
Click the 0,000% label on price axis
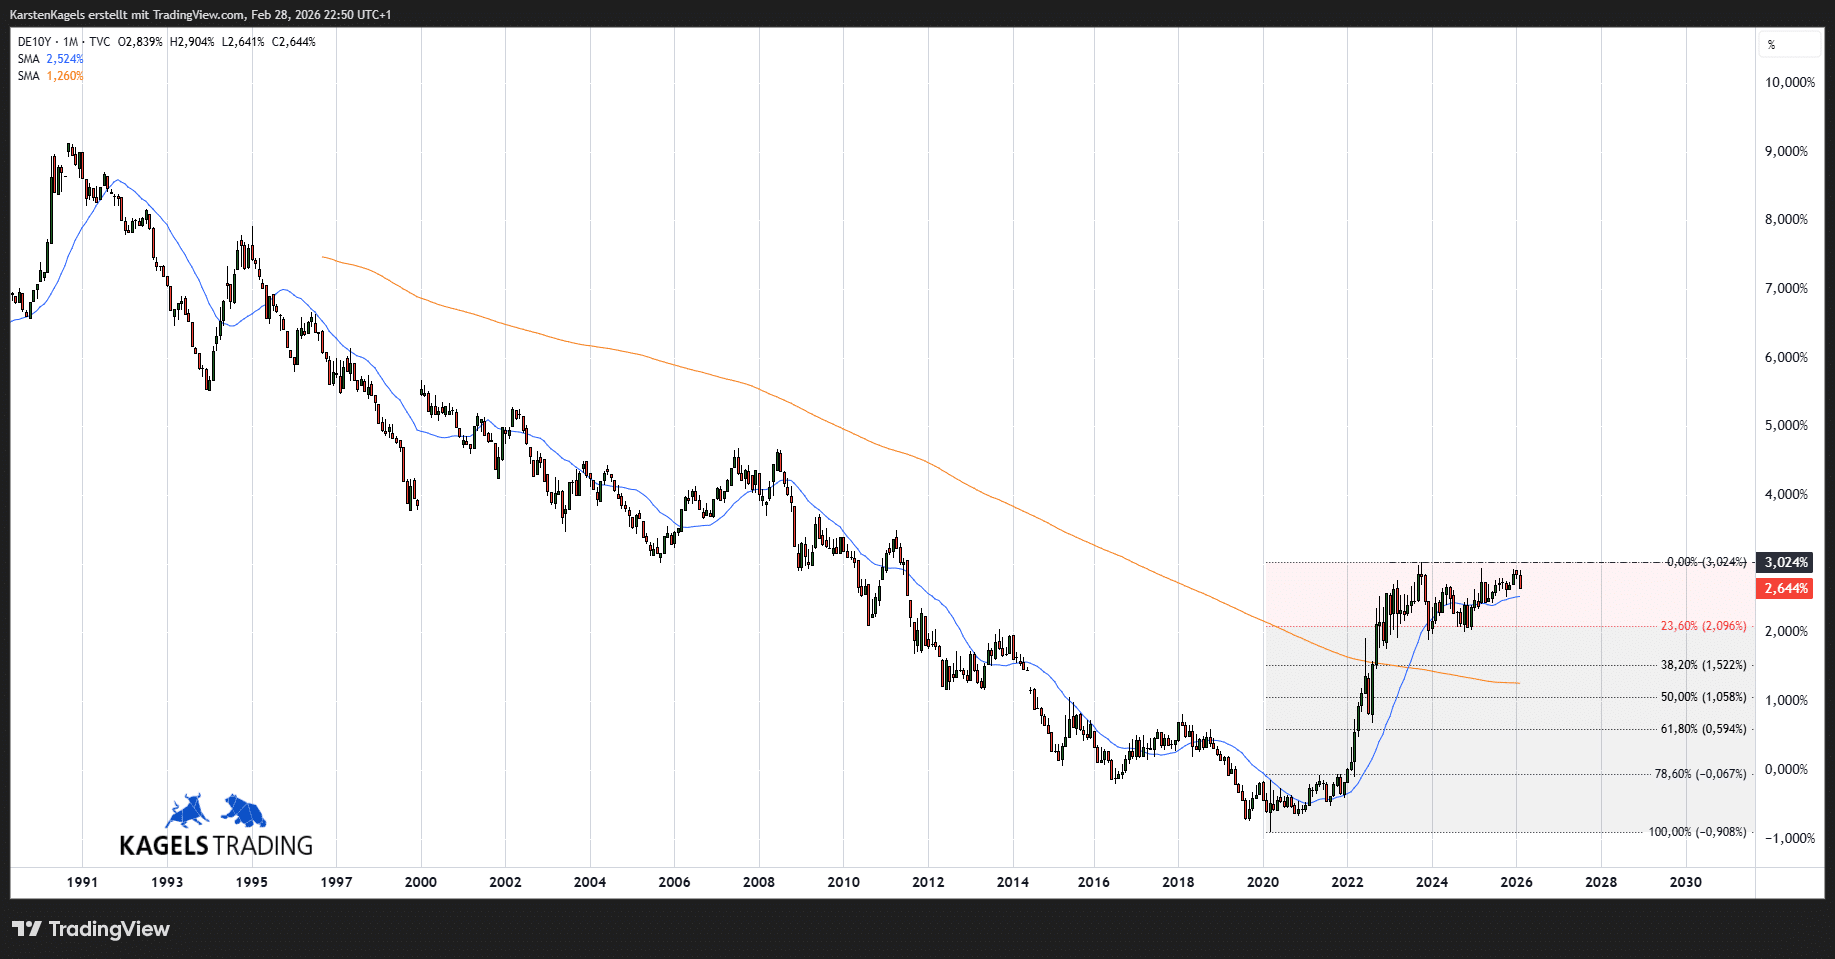tap(1786, 769)
